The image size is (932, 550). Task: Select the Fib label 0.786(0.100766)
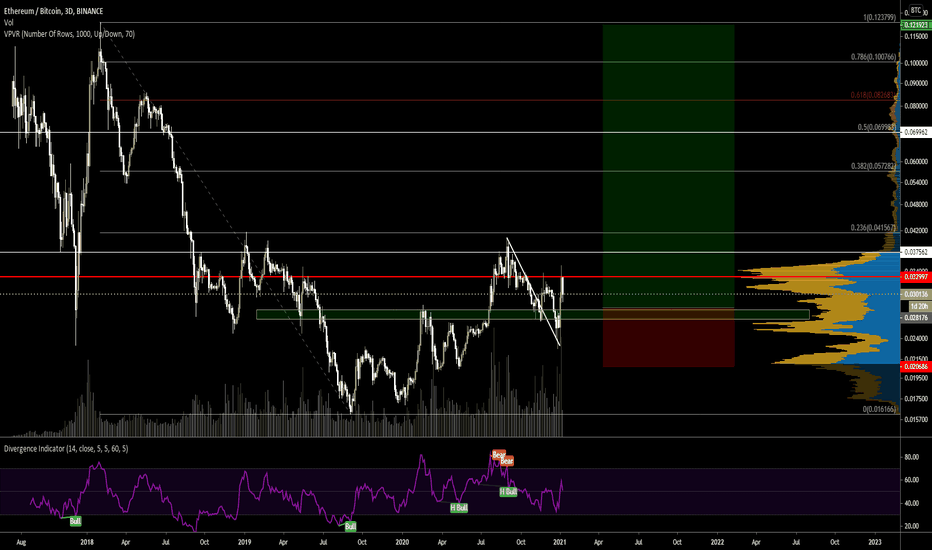(x=873, y=57)
